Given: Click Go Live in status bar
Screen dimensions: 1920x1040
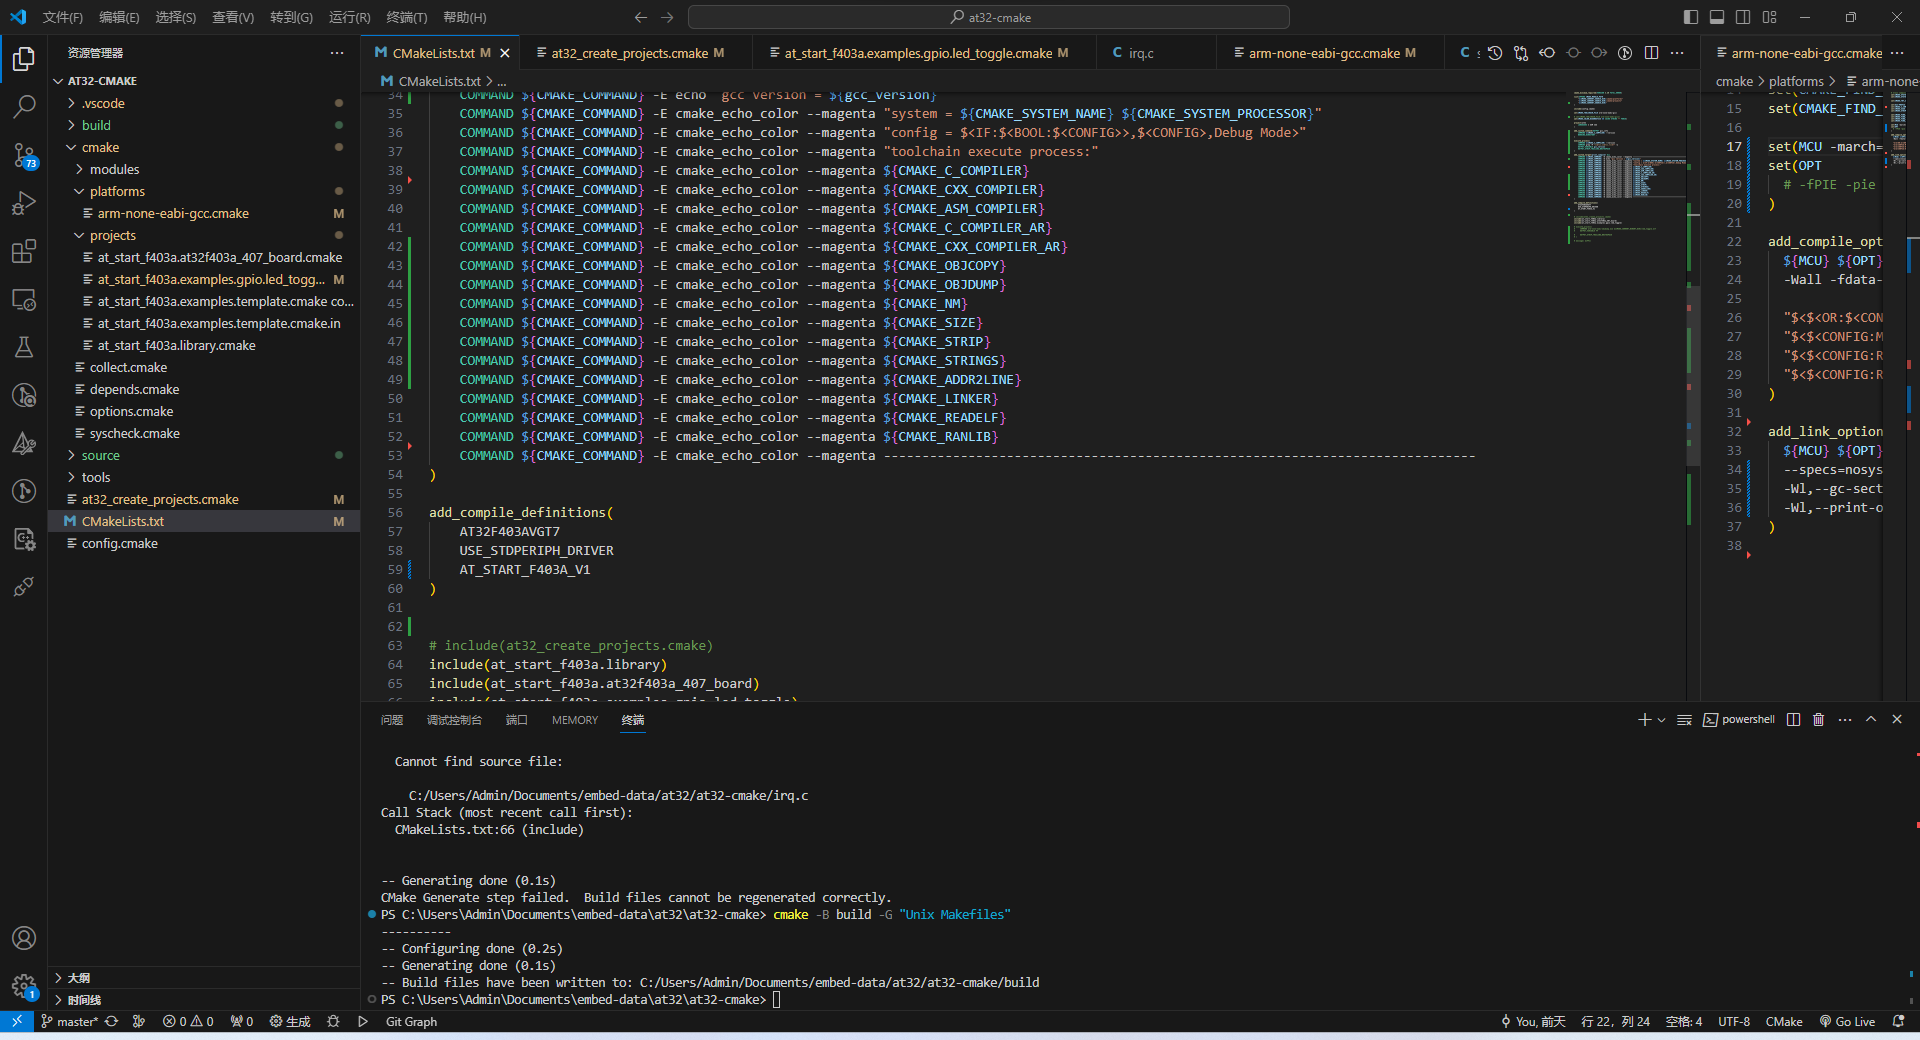Looking at the screenshot, I should click(x=1847, y=1022).
